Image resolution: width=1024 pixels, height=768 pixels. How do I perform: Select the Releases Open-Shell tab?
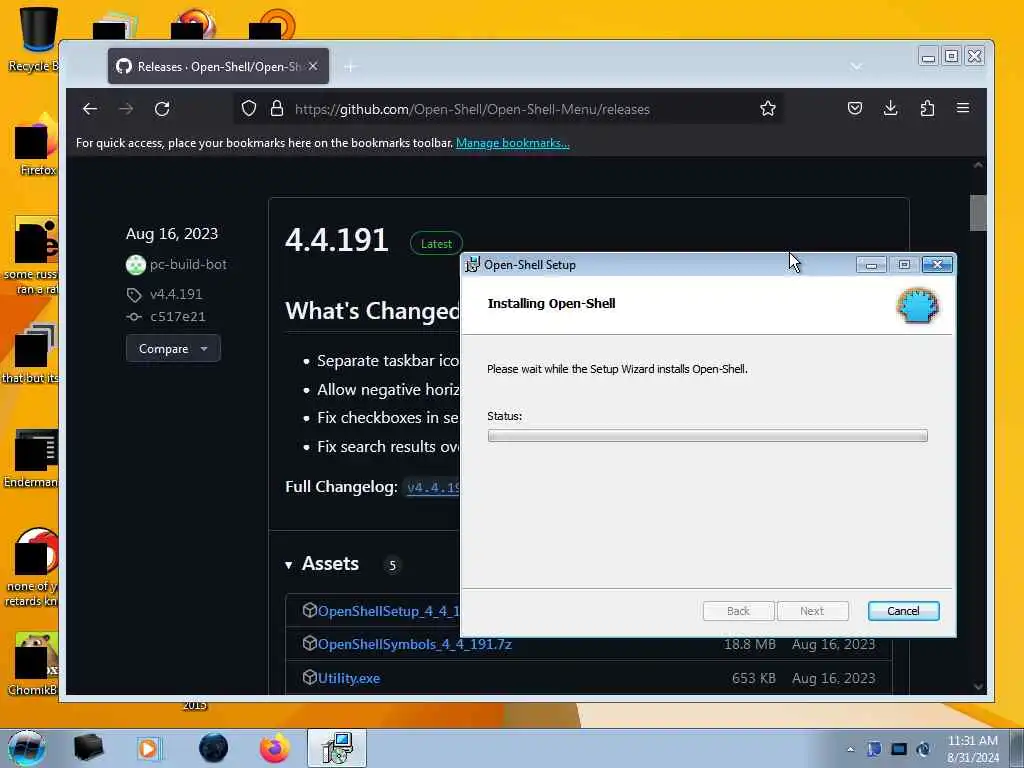tap(218, 66)
